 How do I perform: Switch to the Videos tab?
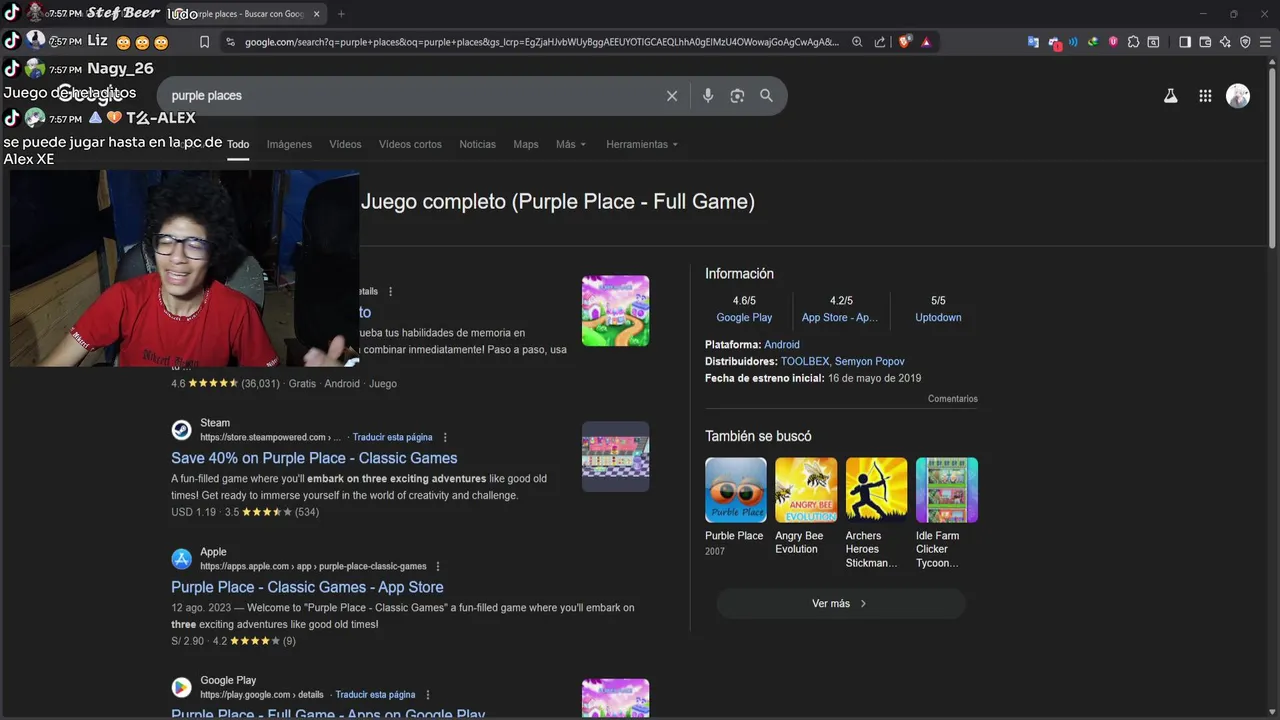pos(345,144)
